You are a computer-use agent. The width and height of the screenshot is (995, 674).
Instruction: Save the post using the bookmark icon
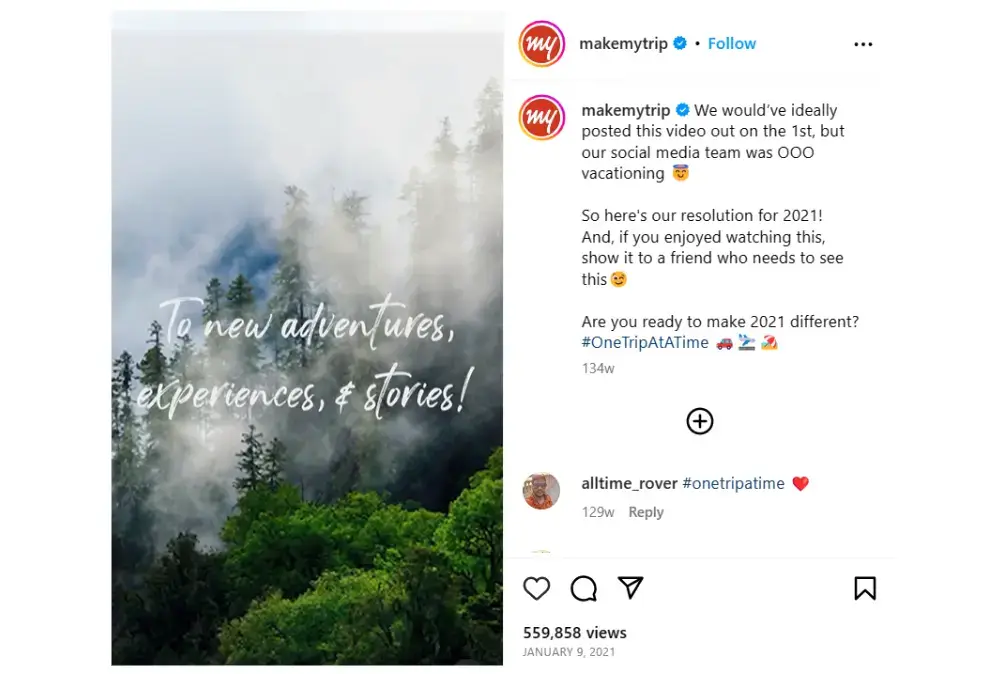[866, 588]
